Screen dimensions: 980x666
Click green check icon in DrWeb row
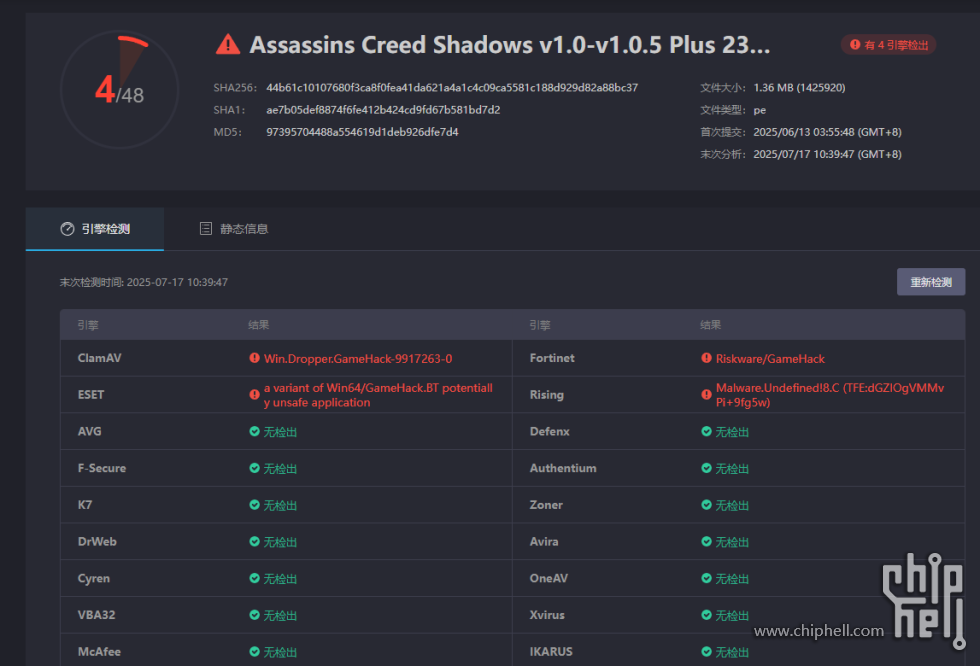point(254,542)
